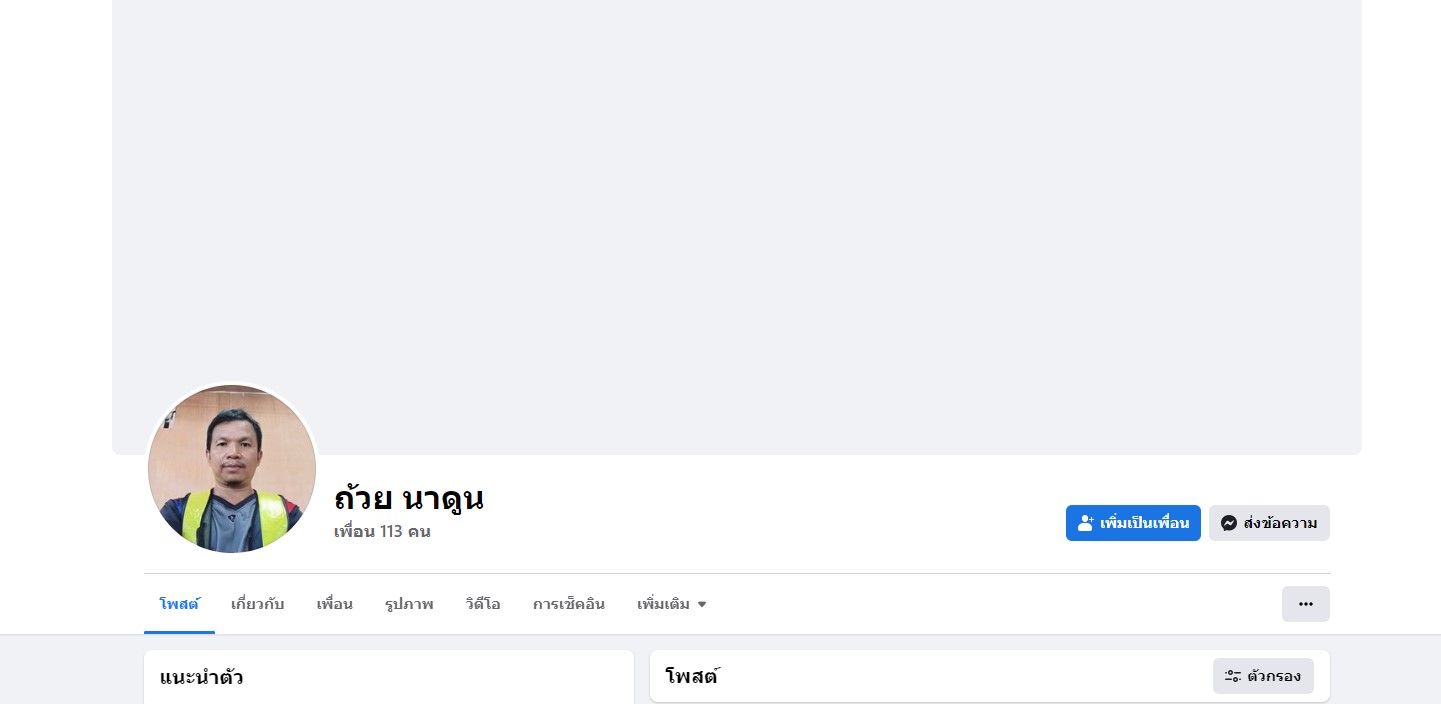Image resolution: width=1441 pixels, height=704 pixels.
Task: Open the three-dots more options menu
Action: click(x=1305, y=604)
